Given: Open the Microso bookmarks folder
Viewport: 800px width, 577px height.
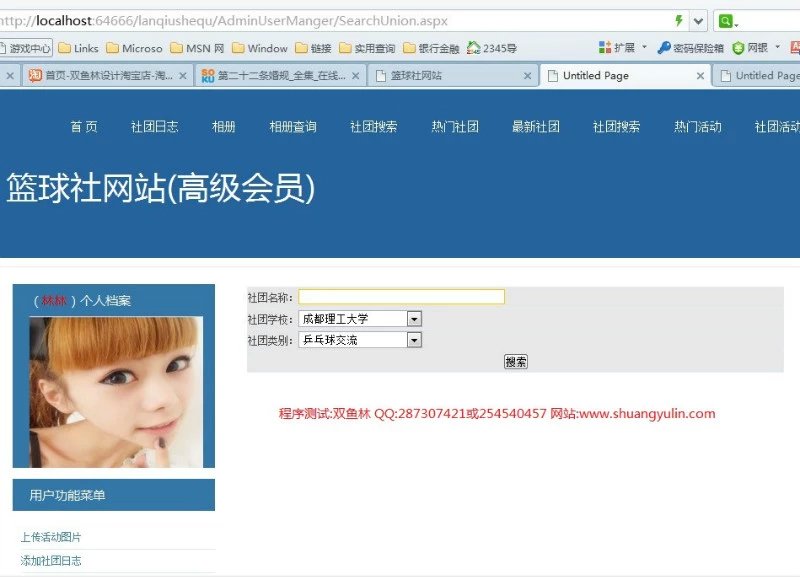Looking at the screenshot, I should coord(134,48).
